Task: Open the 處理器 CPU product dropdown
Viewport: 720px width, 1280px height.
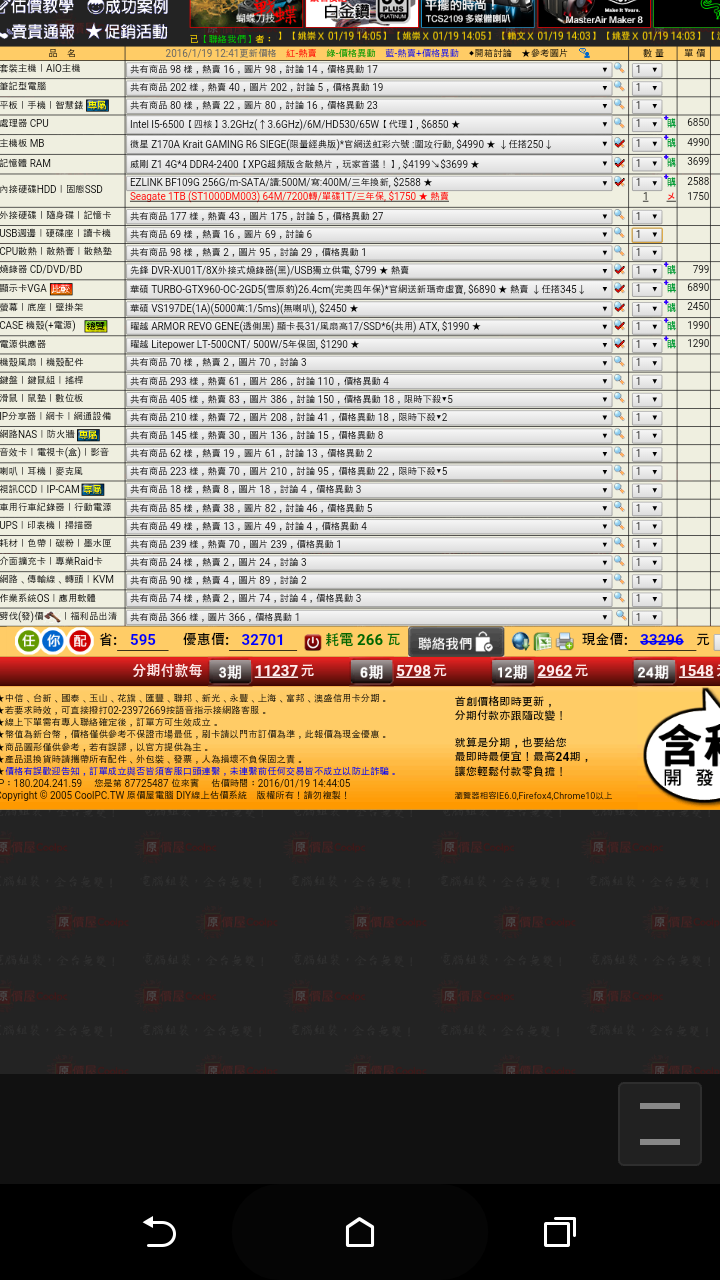Action: point(369,124)
